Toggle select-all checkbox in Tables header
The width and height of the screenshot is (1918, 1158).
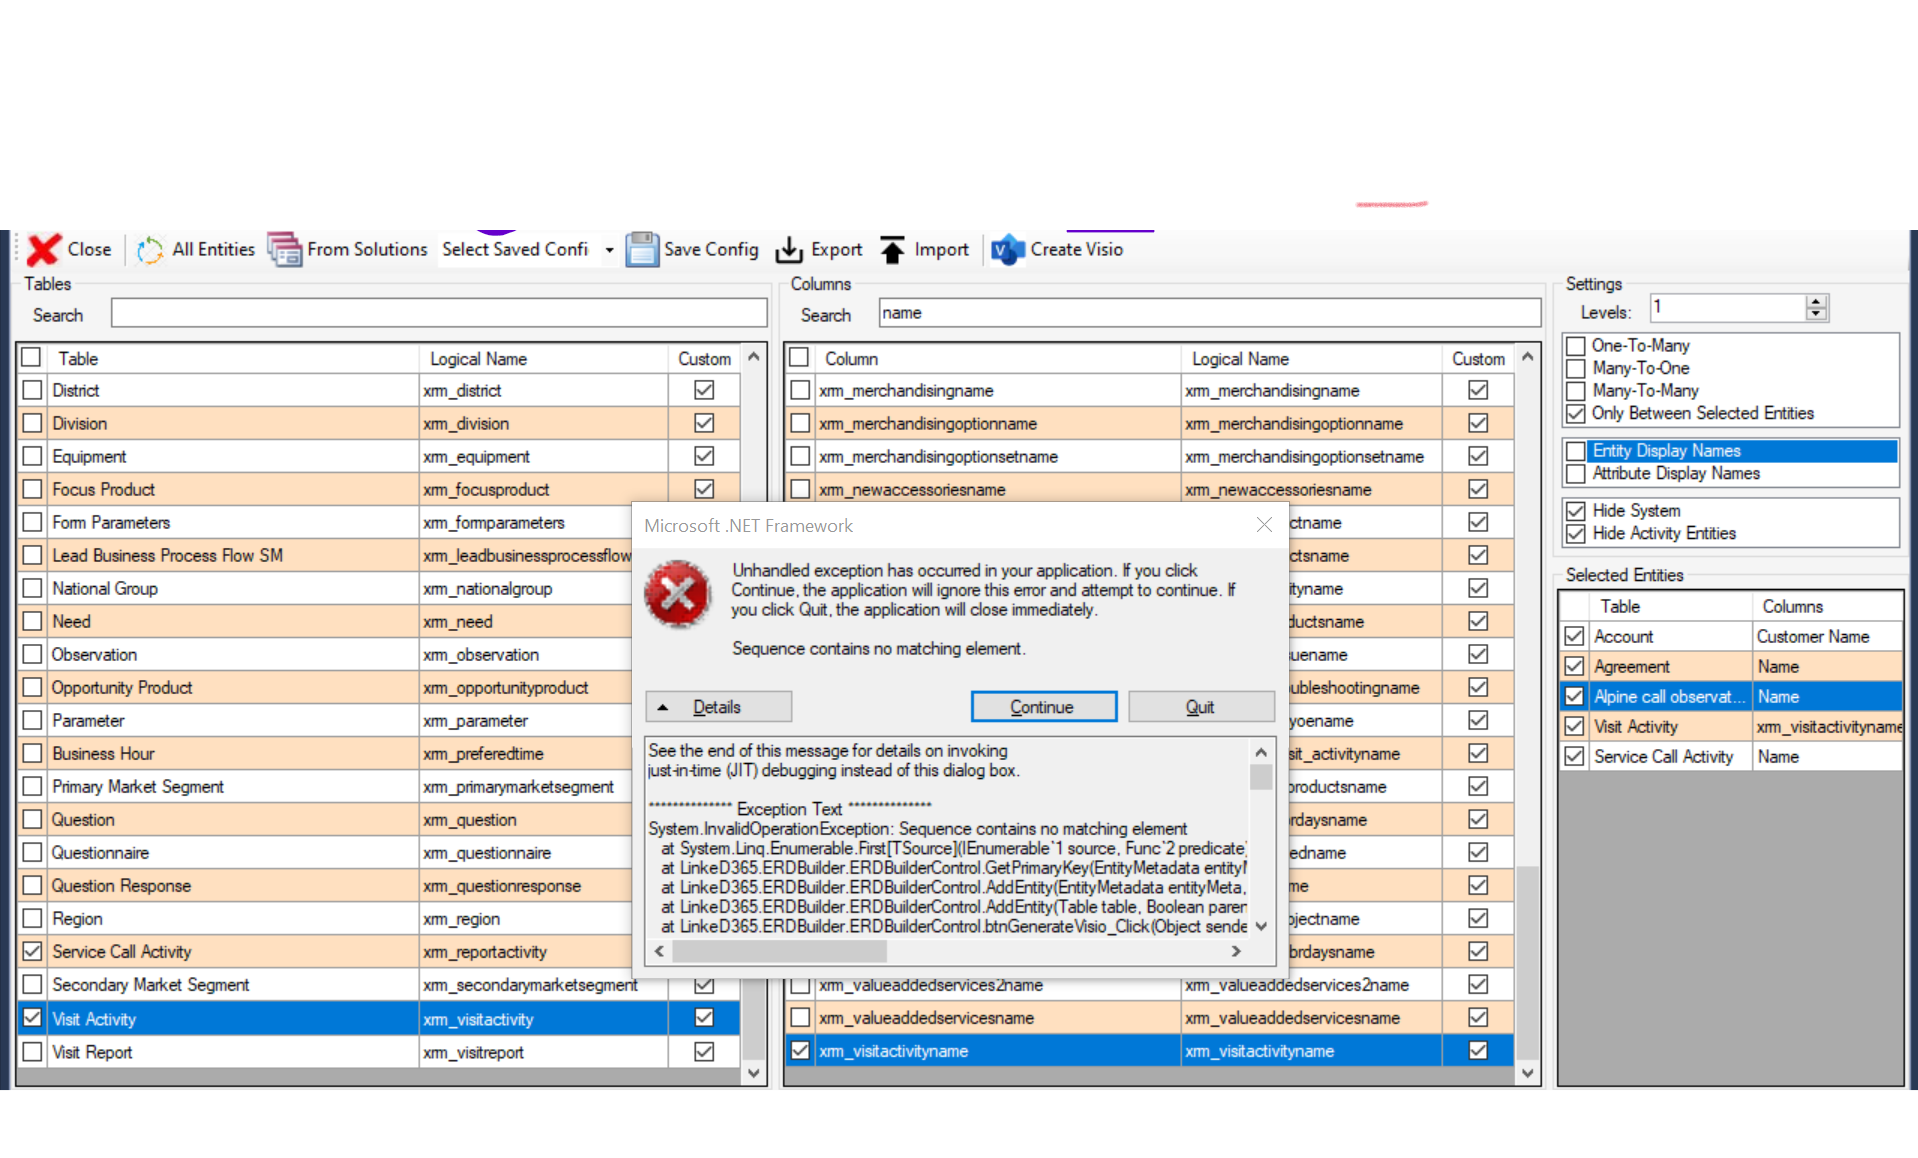coord(31,357)
